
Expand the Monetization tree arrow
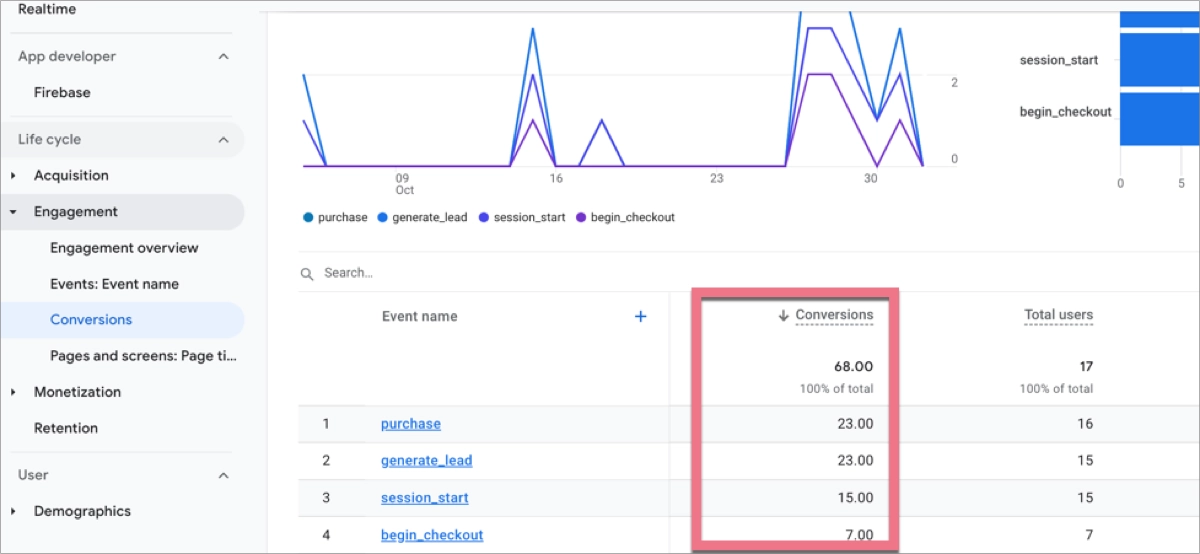(13, 392)
